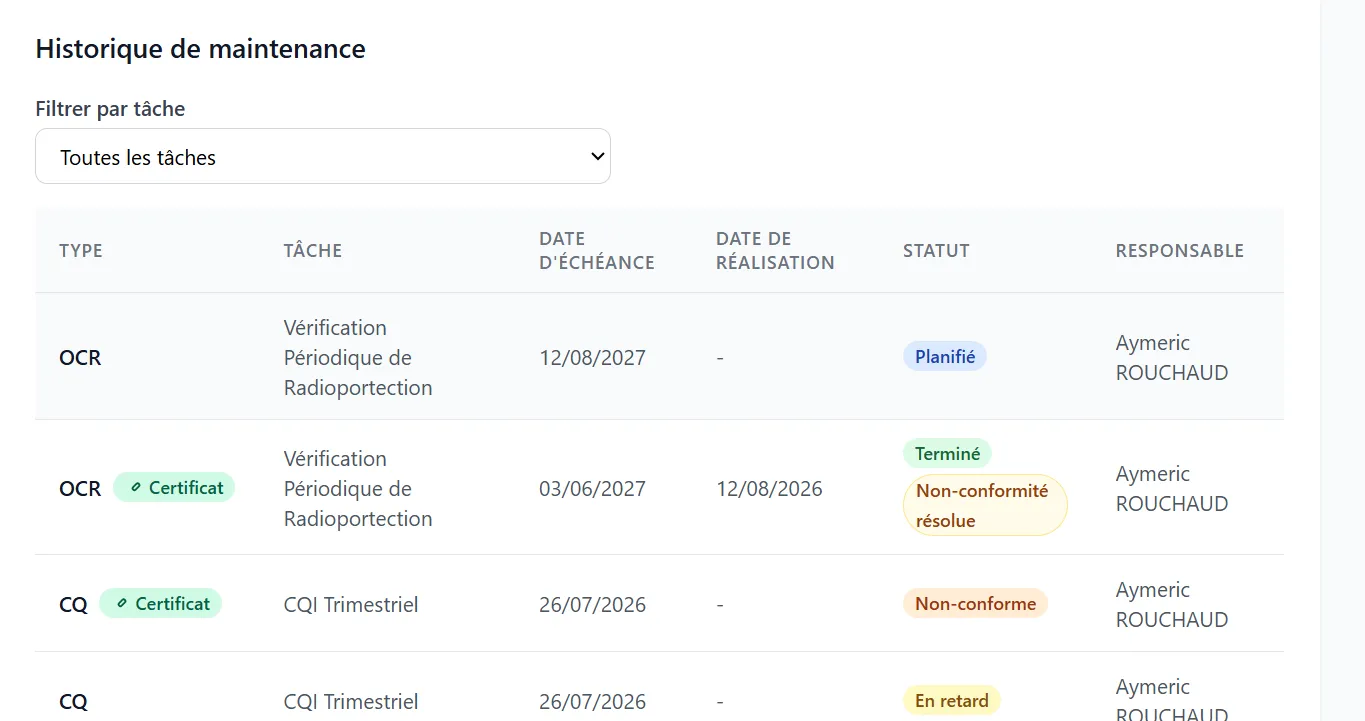Open the Toutes les tâches filter dropdown
Viewport: 1365px width, 721px height.
322,156
